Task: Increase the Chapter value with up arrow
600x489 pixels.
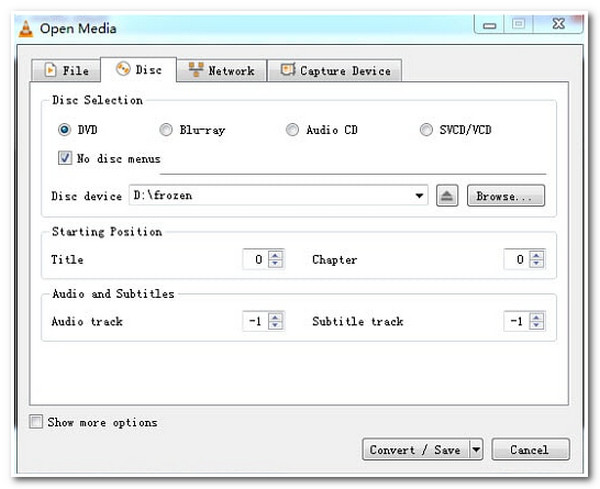Action: pos(536,255)
